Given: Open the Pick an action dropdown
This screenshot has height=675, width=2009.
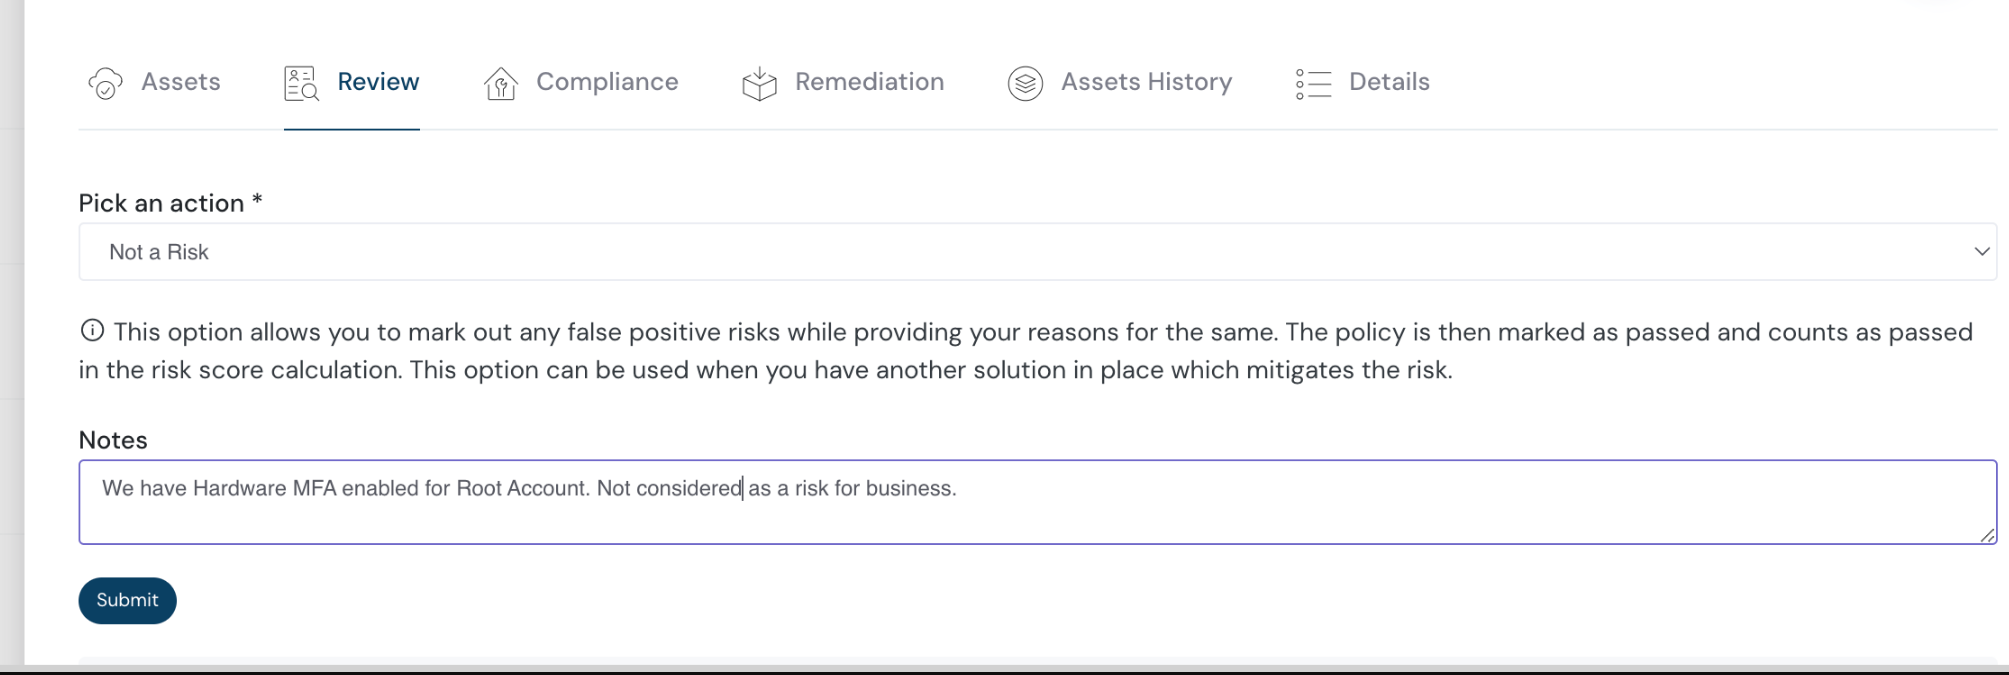Looking at the screenshot, I should point(1036,252).
